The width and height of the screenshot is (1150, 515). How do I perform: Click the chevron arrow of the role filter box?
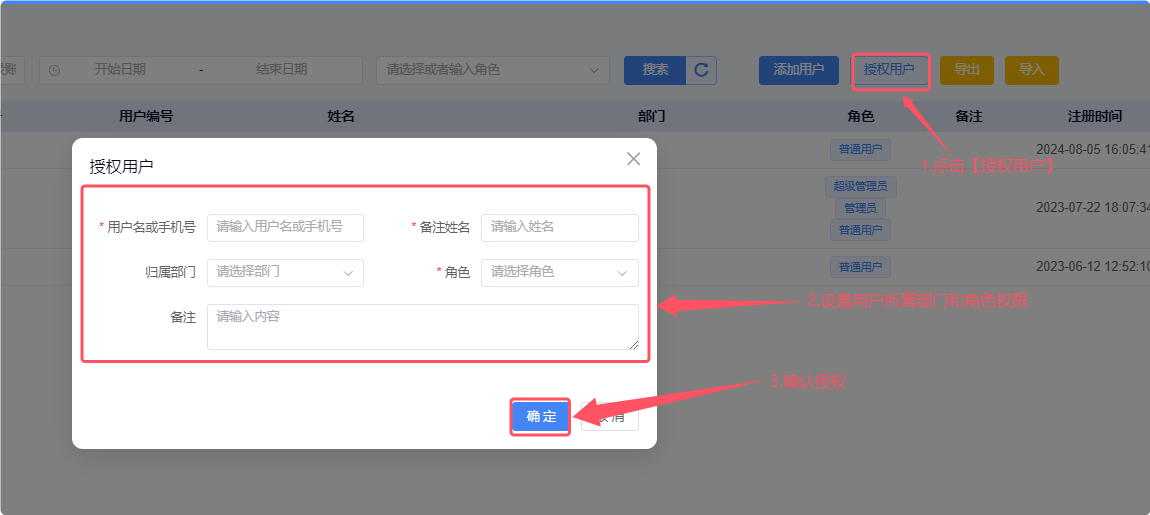pos(594,70)
